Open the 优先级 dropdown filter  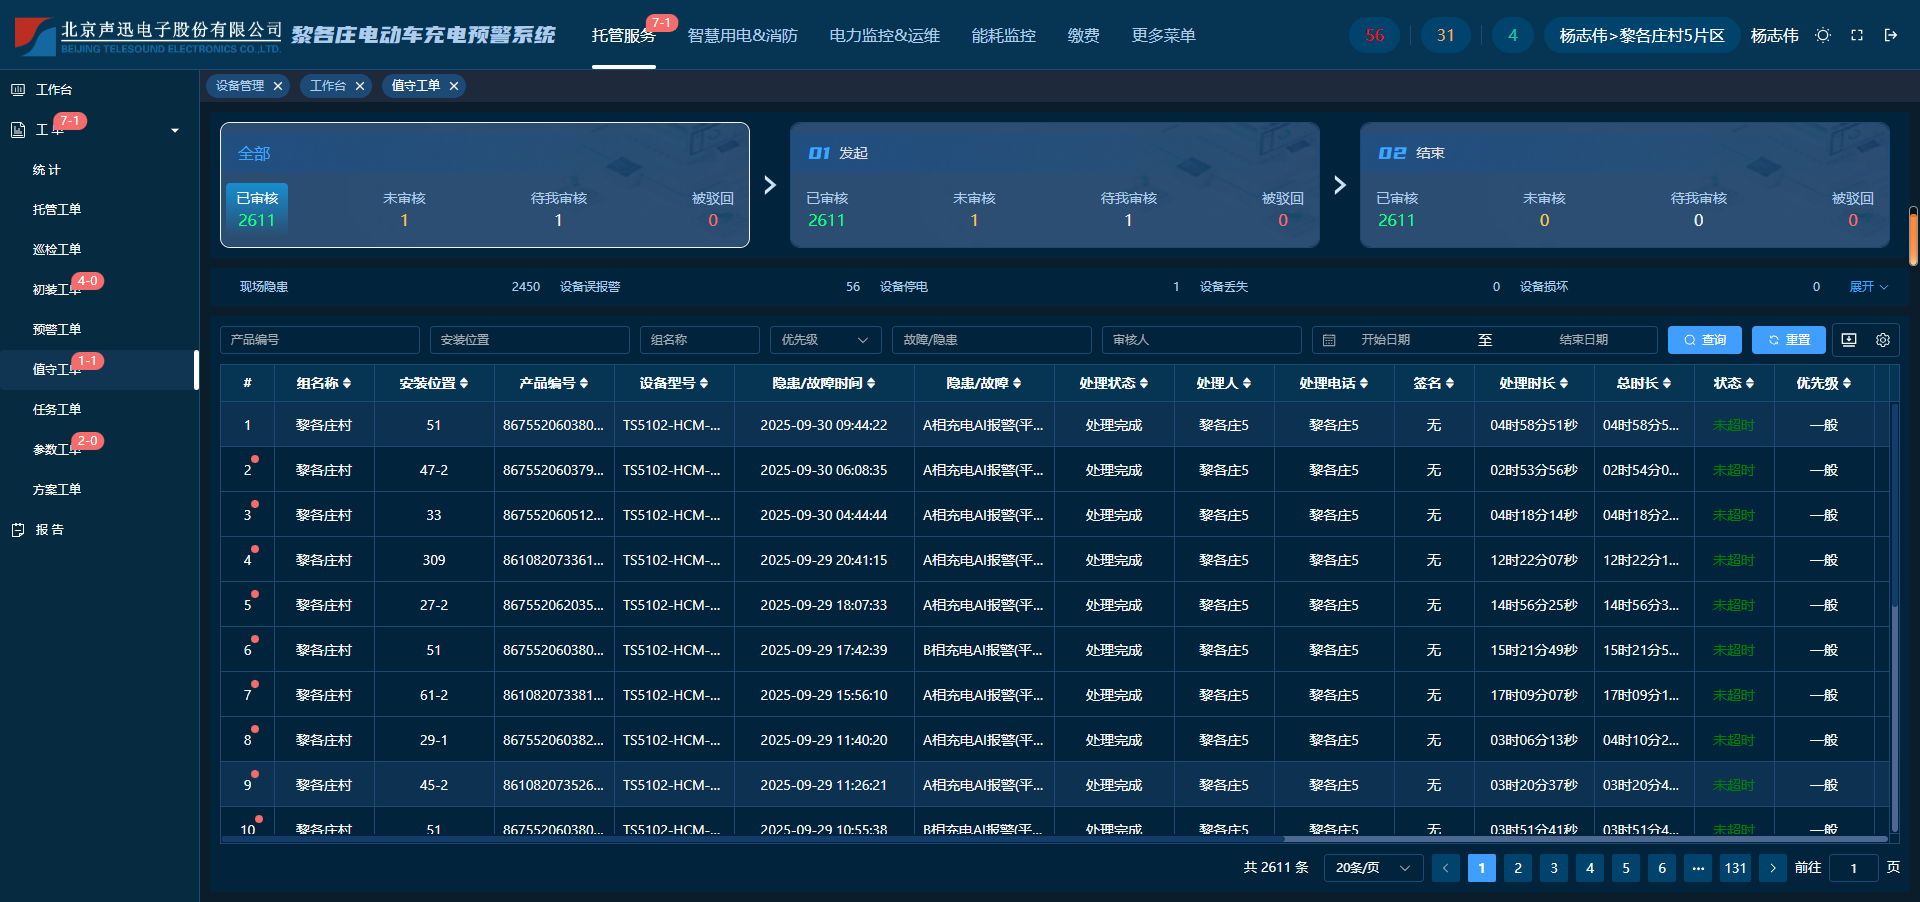(825, 340)
